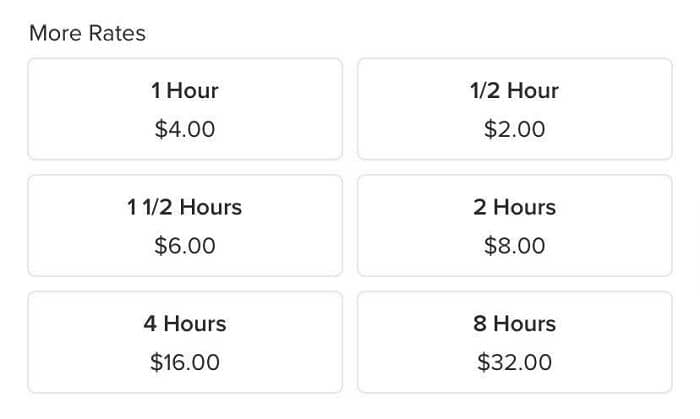Click the "8 Hours" duration label
Viewport: 700px width, 419px height.
click(x=514, y=324)
